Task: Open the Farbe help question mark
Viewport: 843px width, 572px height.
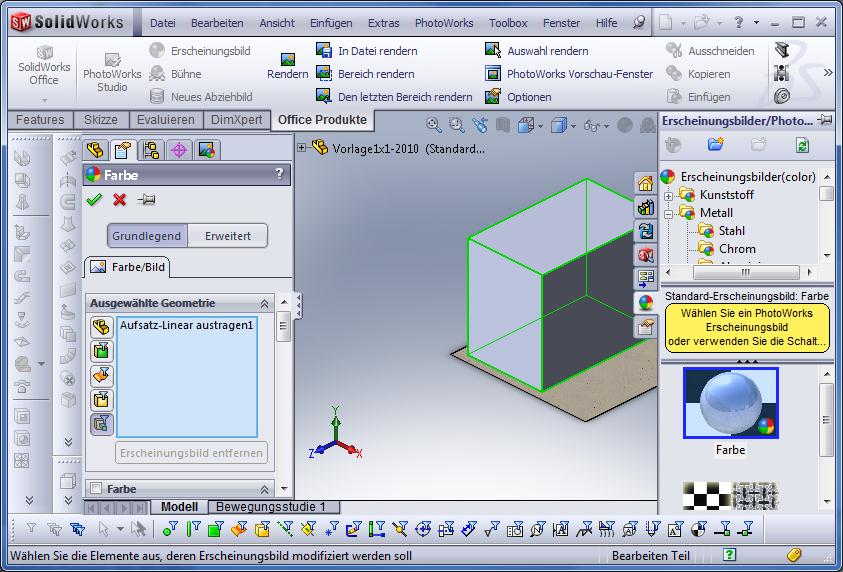Action: tap(279, 175)
